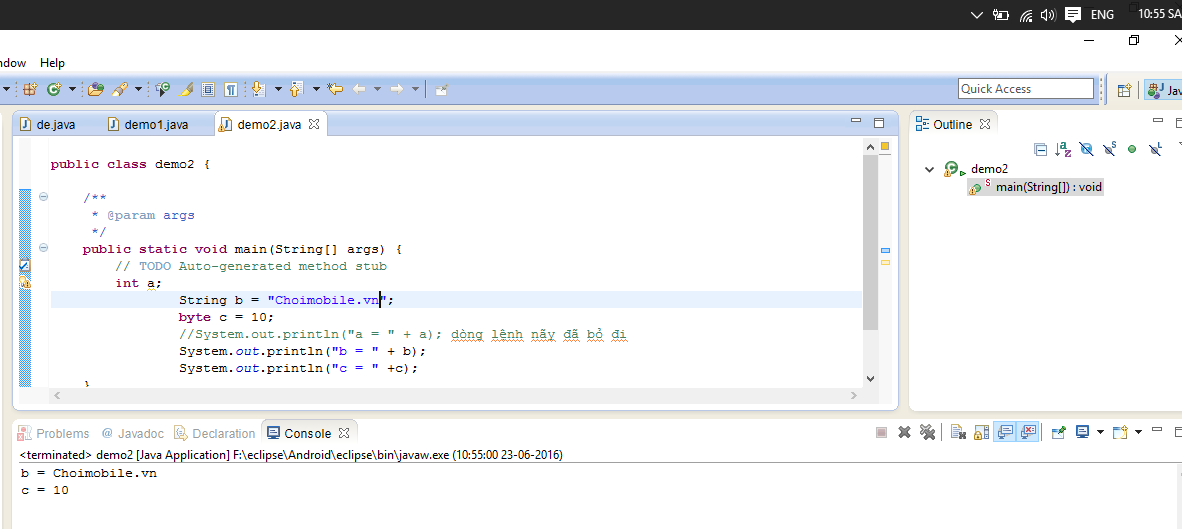Minimize the editor area
The height and width of the screenshot is (529, 1182).
[856, 122]
